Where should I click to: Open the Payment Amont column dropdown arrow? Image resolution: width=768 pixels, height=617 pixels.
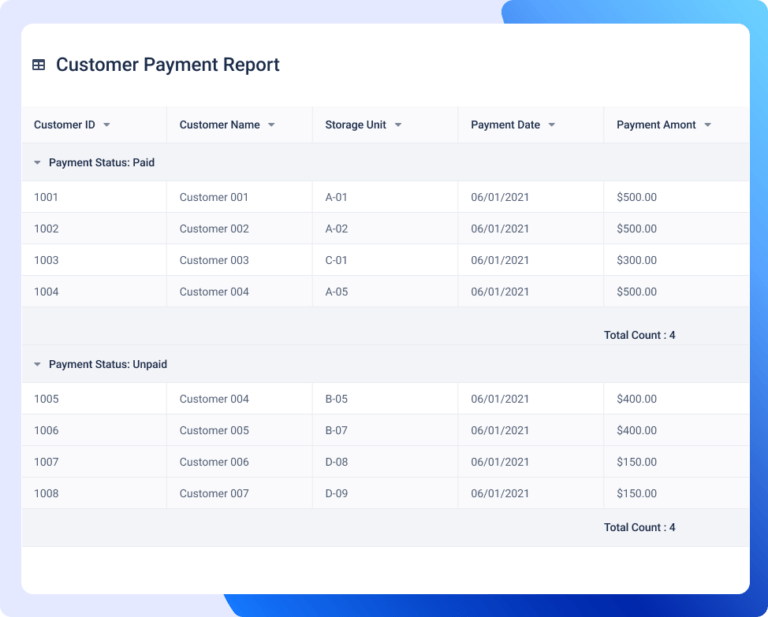pos(708,125)
